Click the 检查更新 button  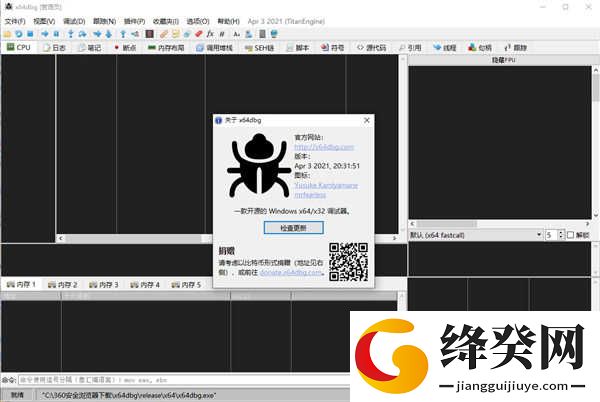(293, 228)
